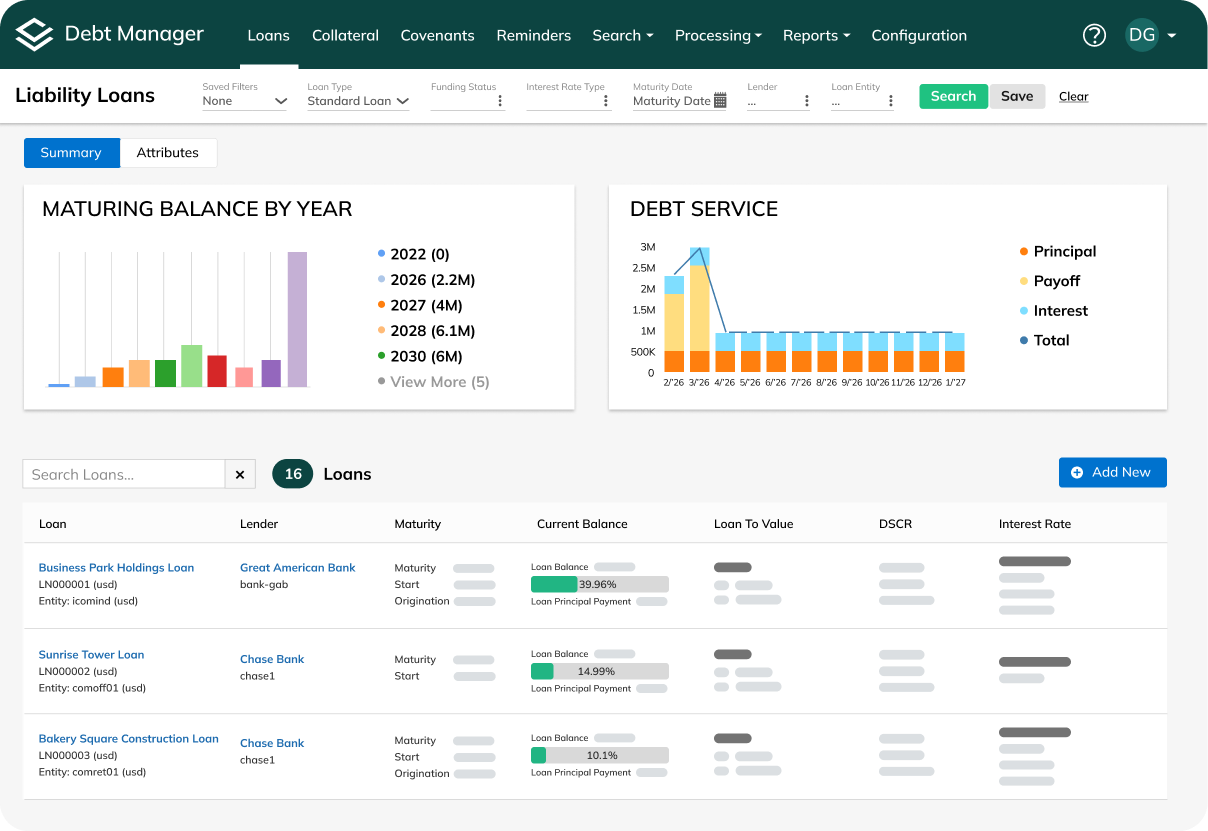
Task: Click the Clear filters link
Action: click(1073, 97)
